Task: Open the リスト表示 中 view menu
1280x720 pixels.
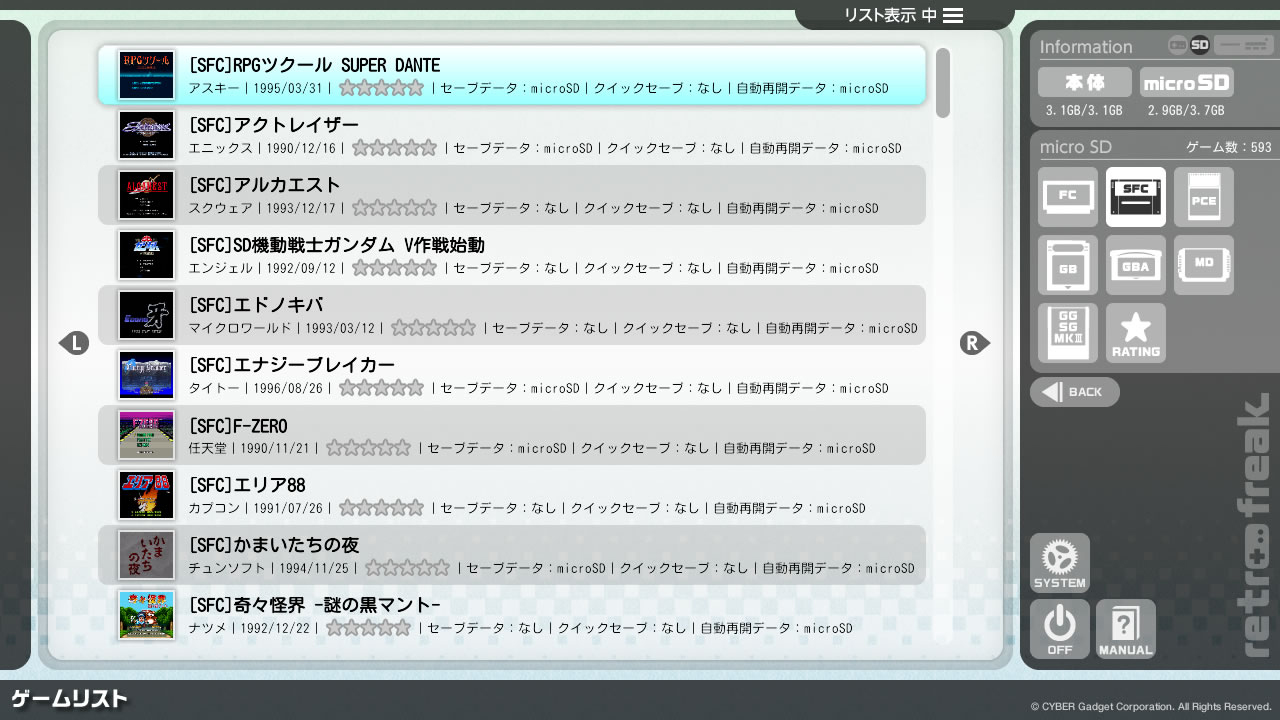Action: (x=904, y=15)
